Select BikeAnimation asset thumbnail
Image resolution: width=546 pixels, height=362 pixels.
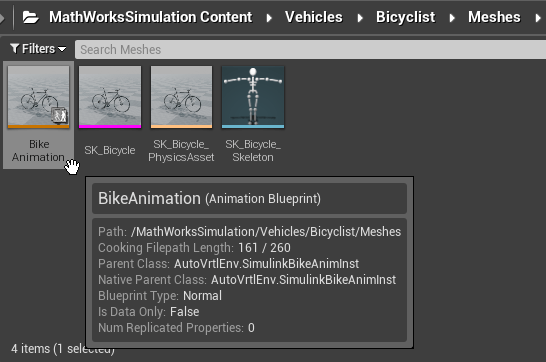(39, 97)
